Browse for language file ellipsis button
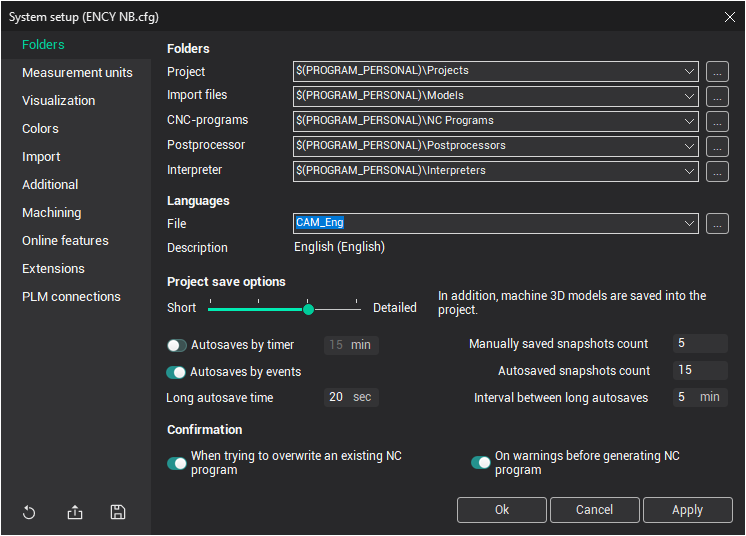Image resolution: width=746 pixels, height=536 pixels. point(717,224)
